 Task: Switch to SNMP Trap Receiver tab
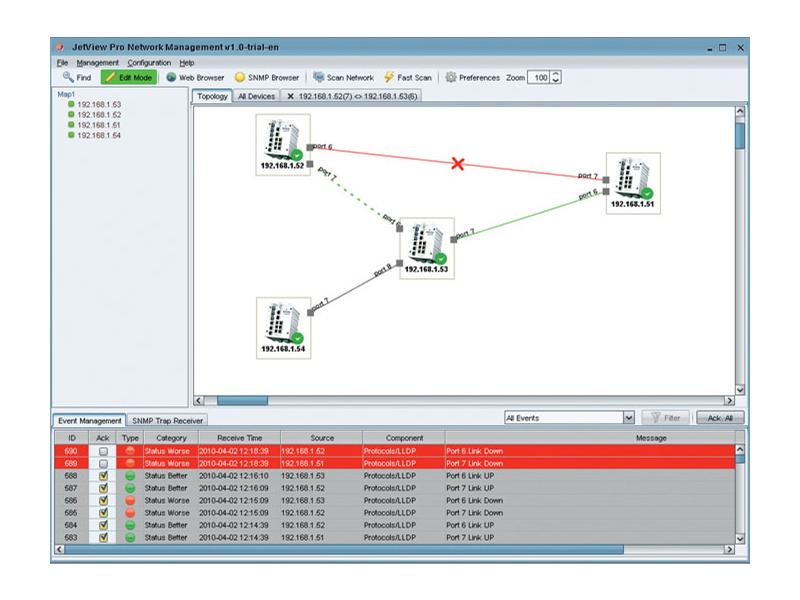pos(167,421)
